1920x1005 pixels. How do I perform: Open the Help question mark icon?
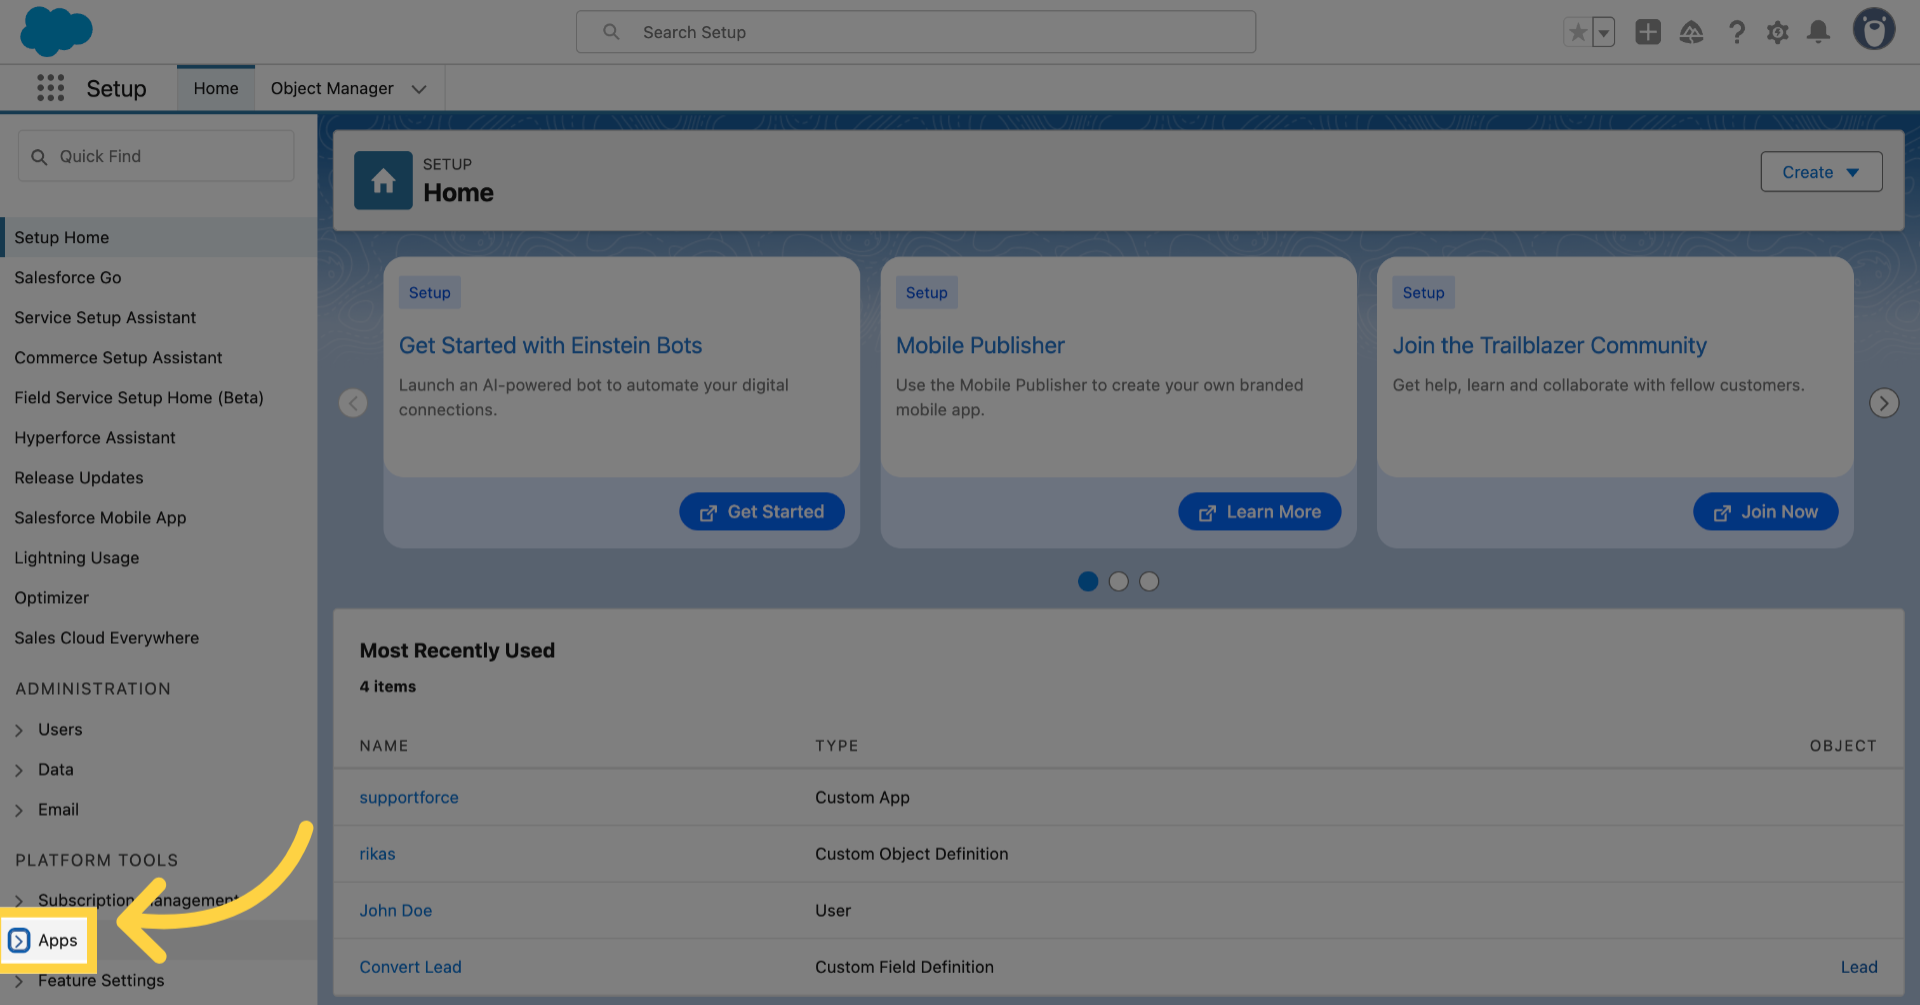tap(1737, 32)
